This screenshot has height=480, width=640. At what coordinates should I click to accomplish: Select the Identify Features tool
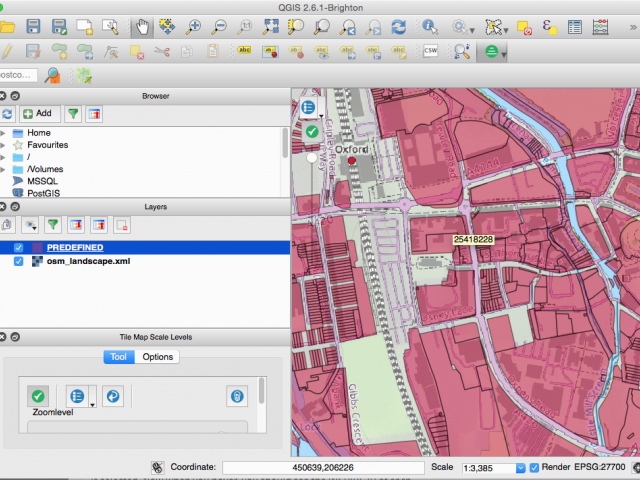point(430,27)
